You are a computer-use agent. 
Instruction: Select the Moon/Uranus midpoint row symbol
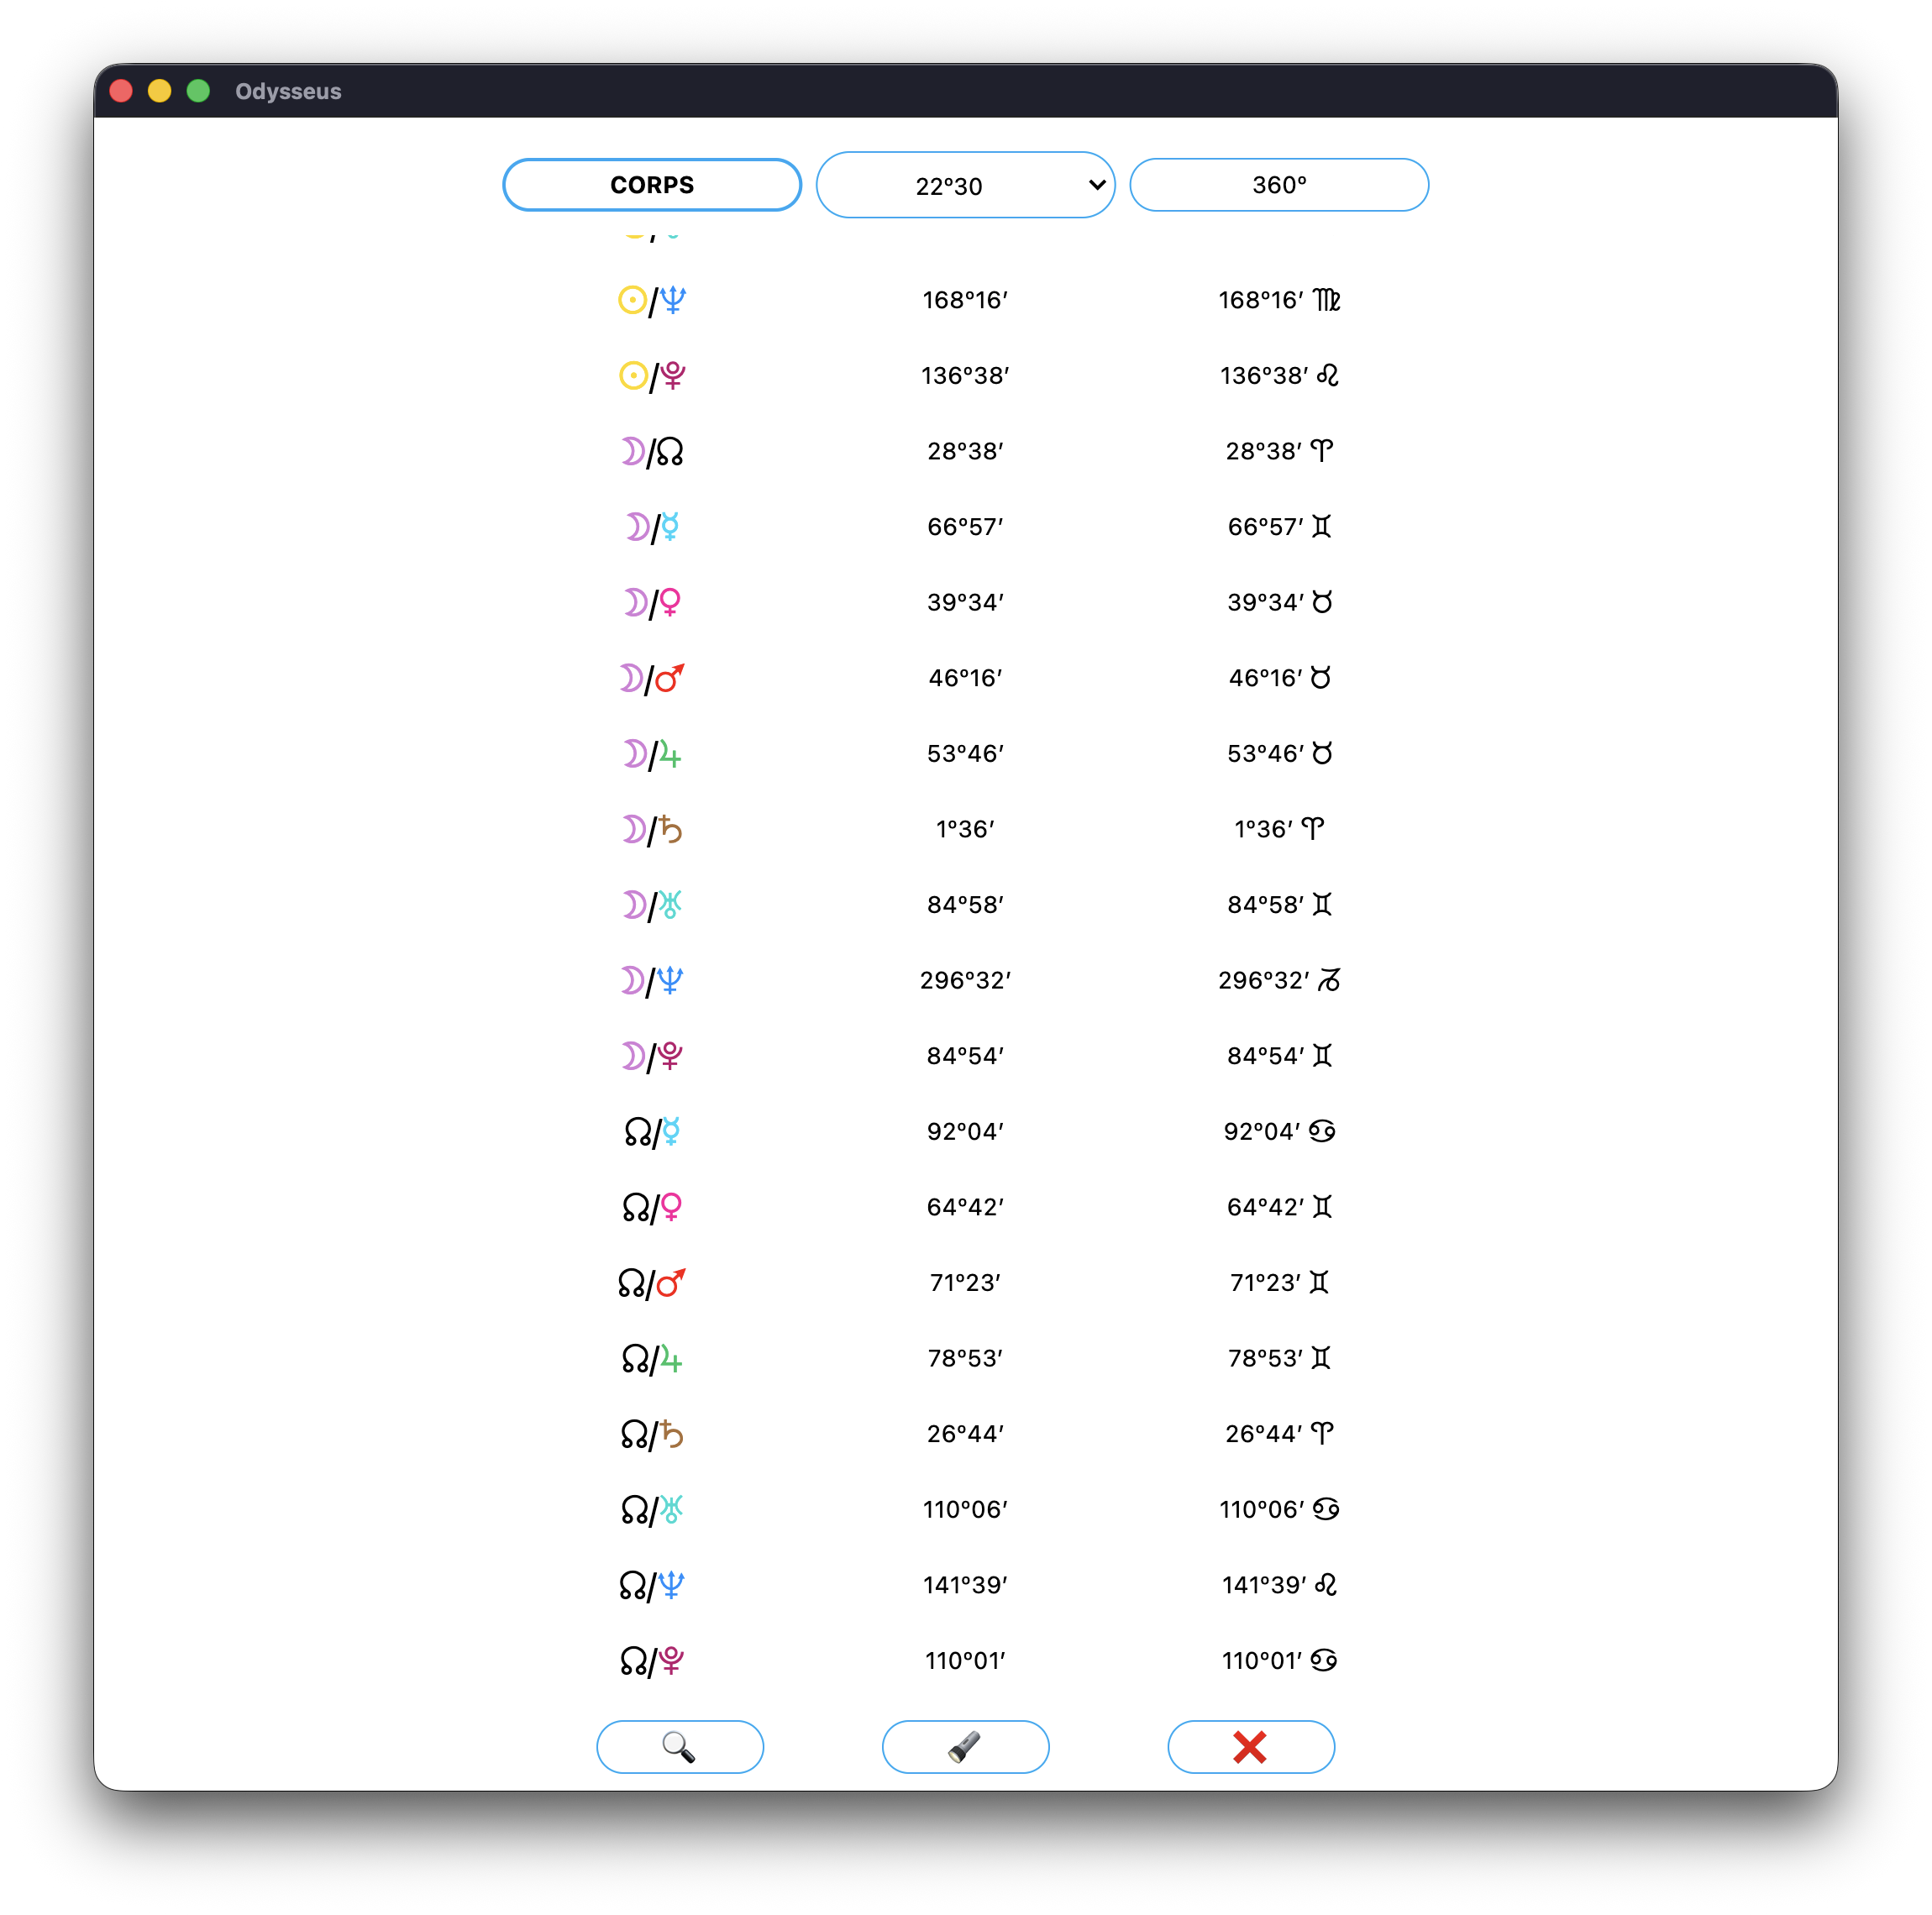coord(652,905)
